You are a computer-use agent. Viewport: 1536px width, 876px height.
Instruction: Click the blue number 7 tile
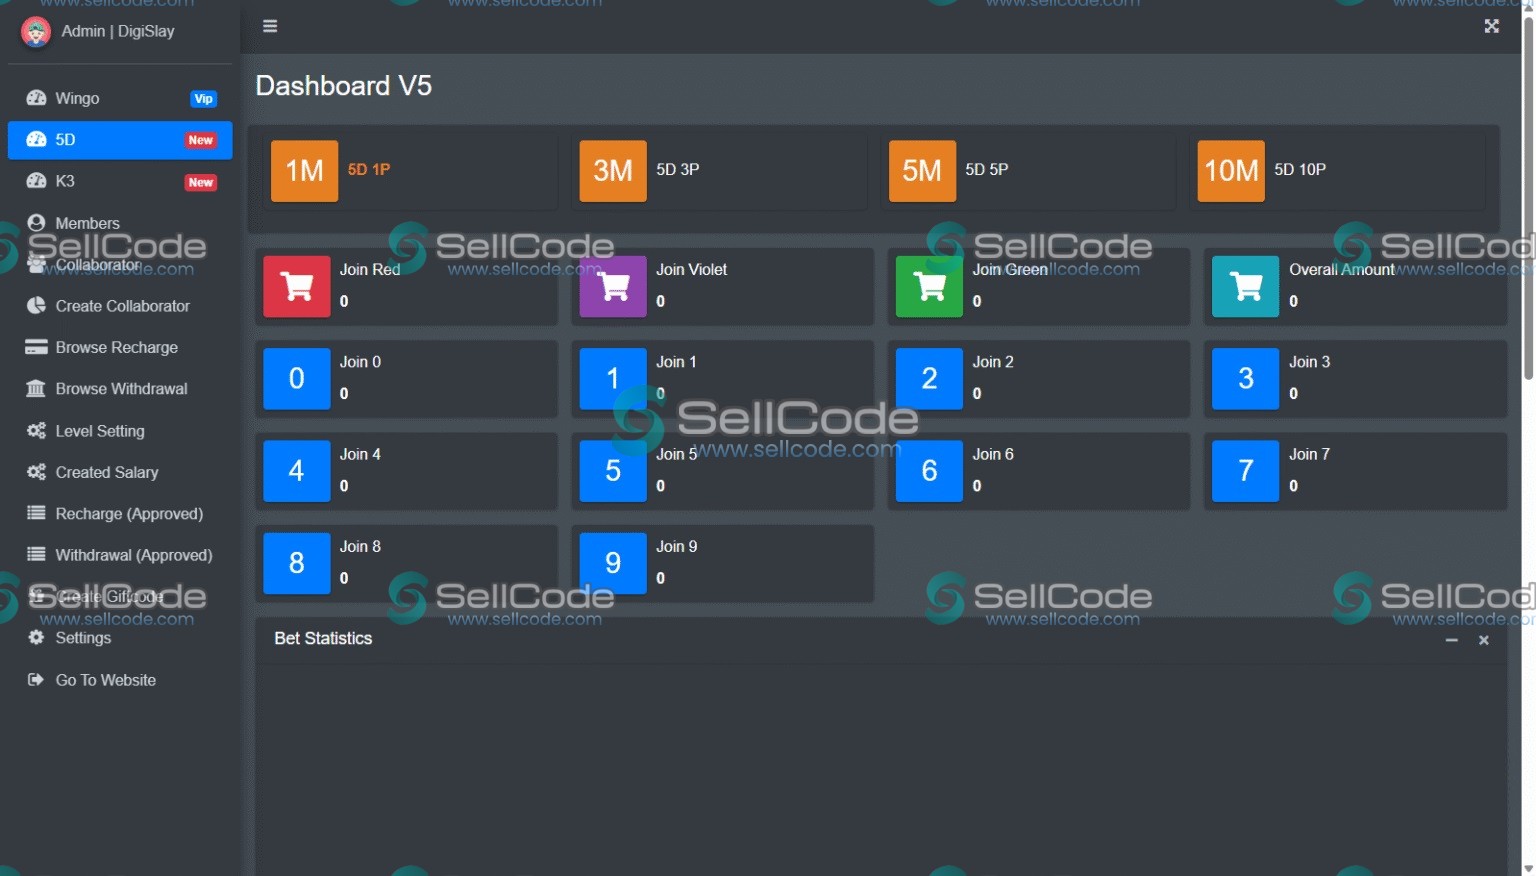pyautogui.click(x=1245, y=471)
